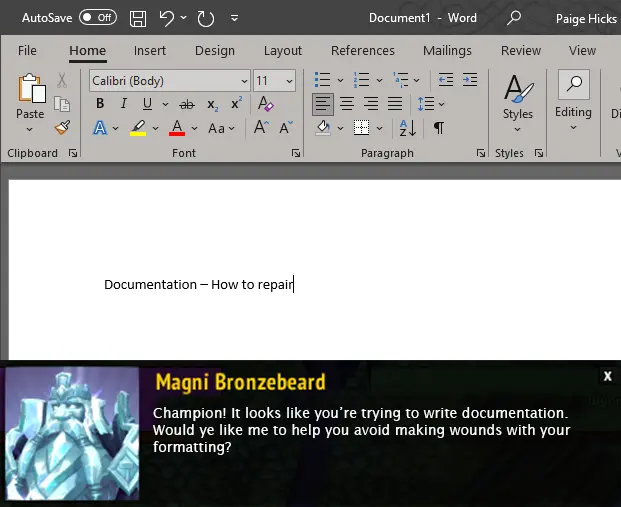
Task: Click Clear All Formatting icon
Action: (265, 104)
